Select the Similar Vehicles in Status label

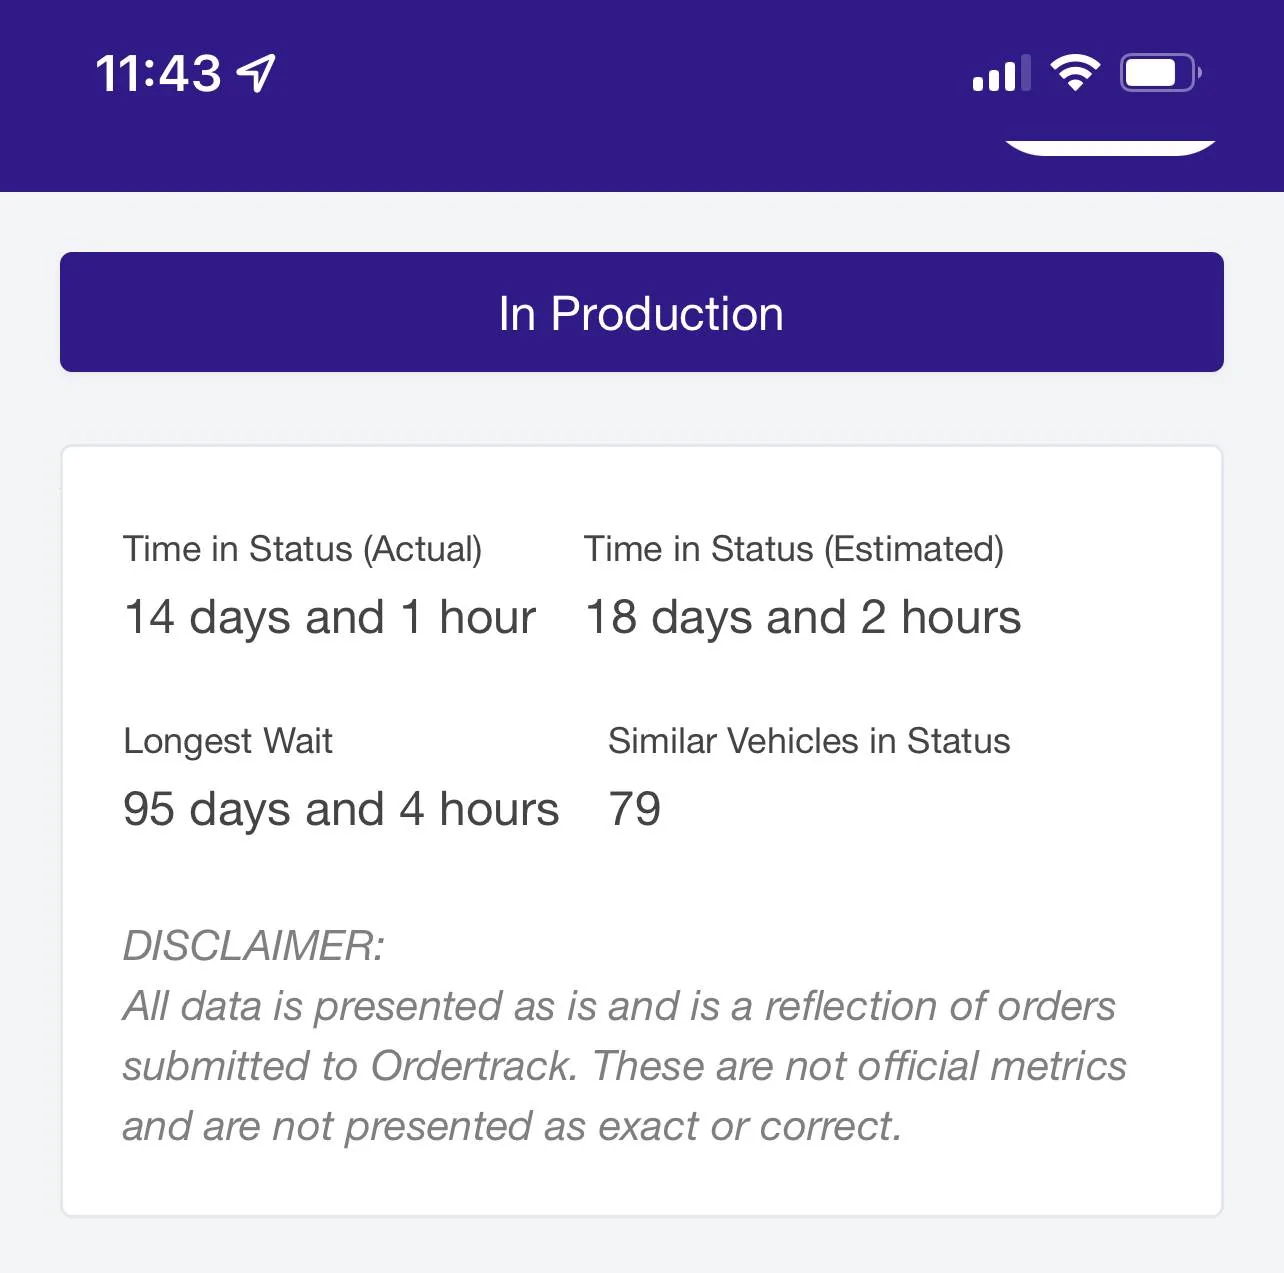809,741
